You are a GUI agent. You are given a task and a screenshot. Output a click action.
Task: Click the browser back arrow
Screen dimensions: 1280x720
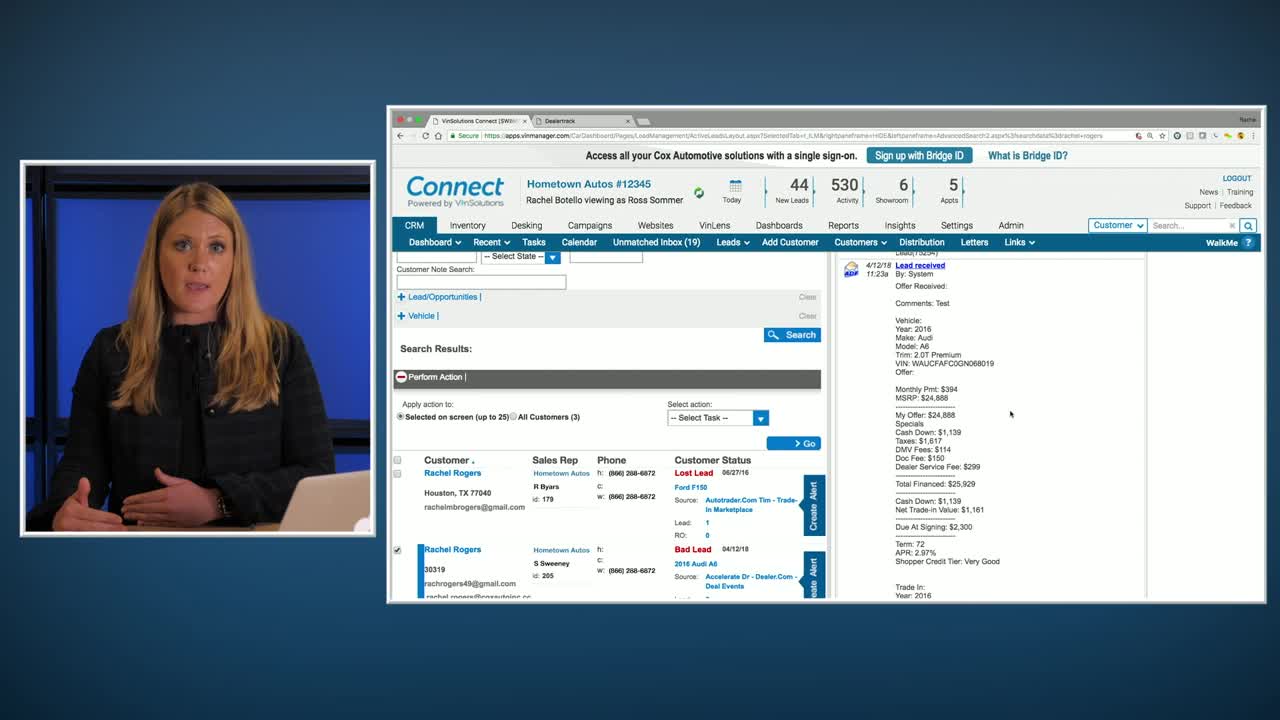(401, 136)
